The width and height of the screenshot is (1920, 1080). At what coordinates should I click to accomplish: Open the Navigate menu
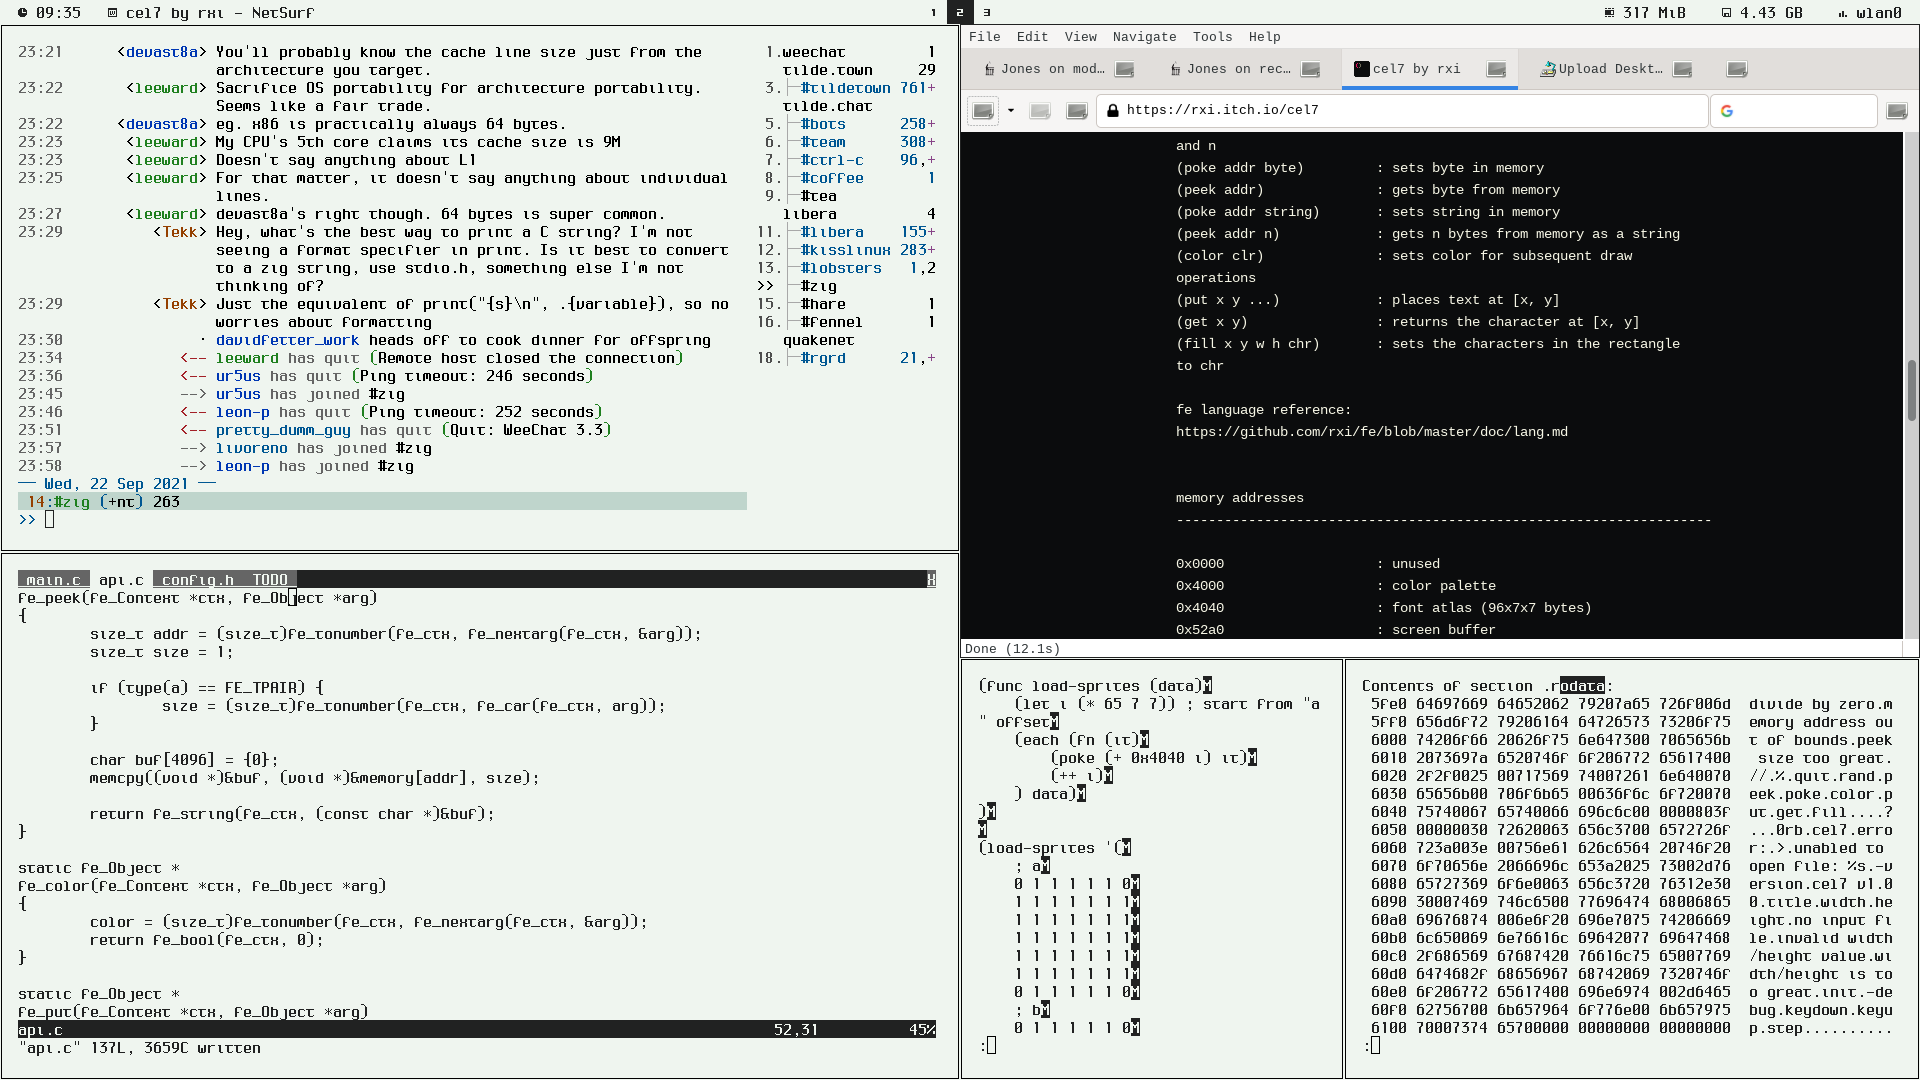coord(1144,37)
